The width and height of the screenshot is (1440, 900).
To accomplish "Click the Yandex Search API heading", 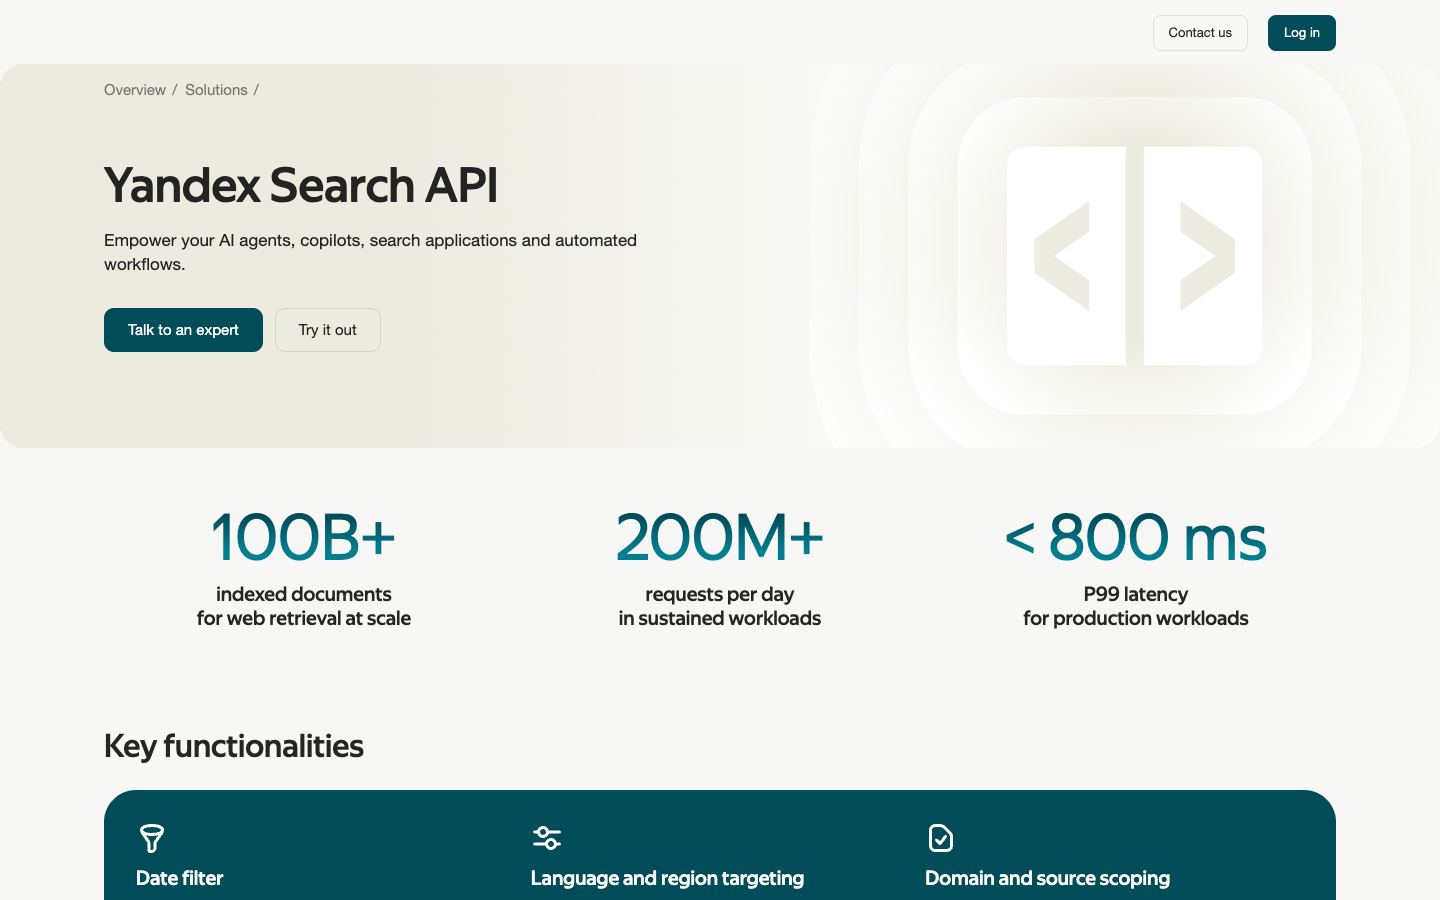I will click(x=301, y=185).
